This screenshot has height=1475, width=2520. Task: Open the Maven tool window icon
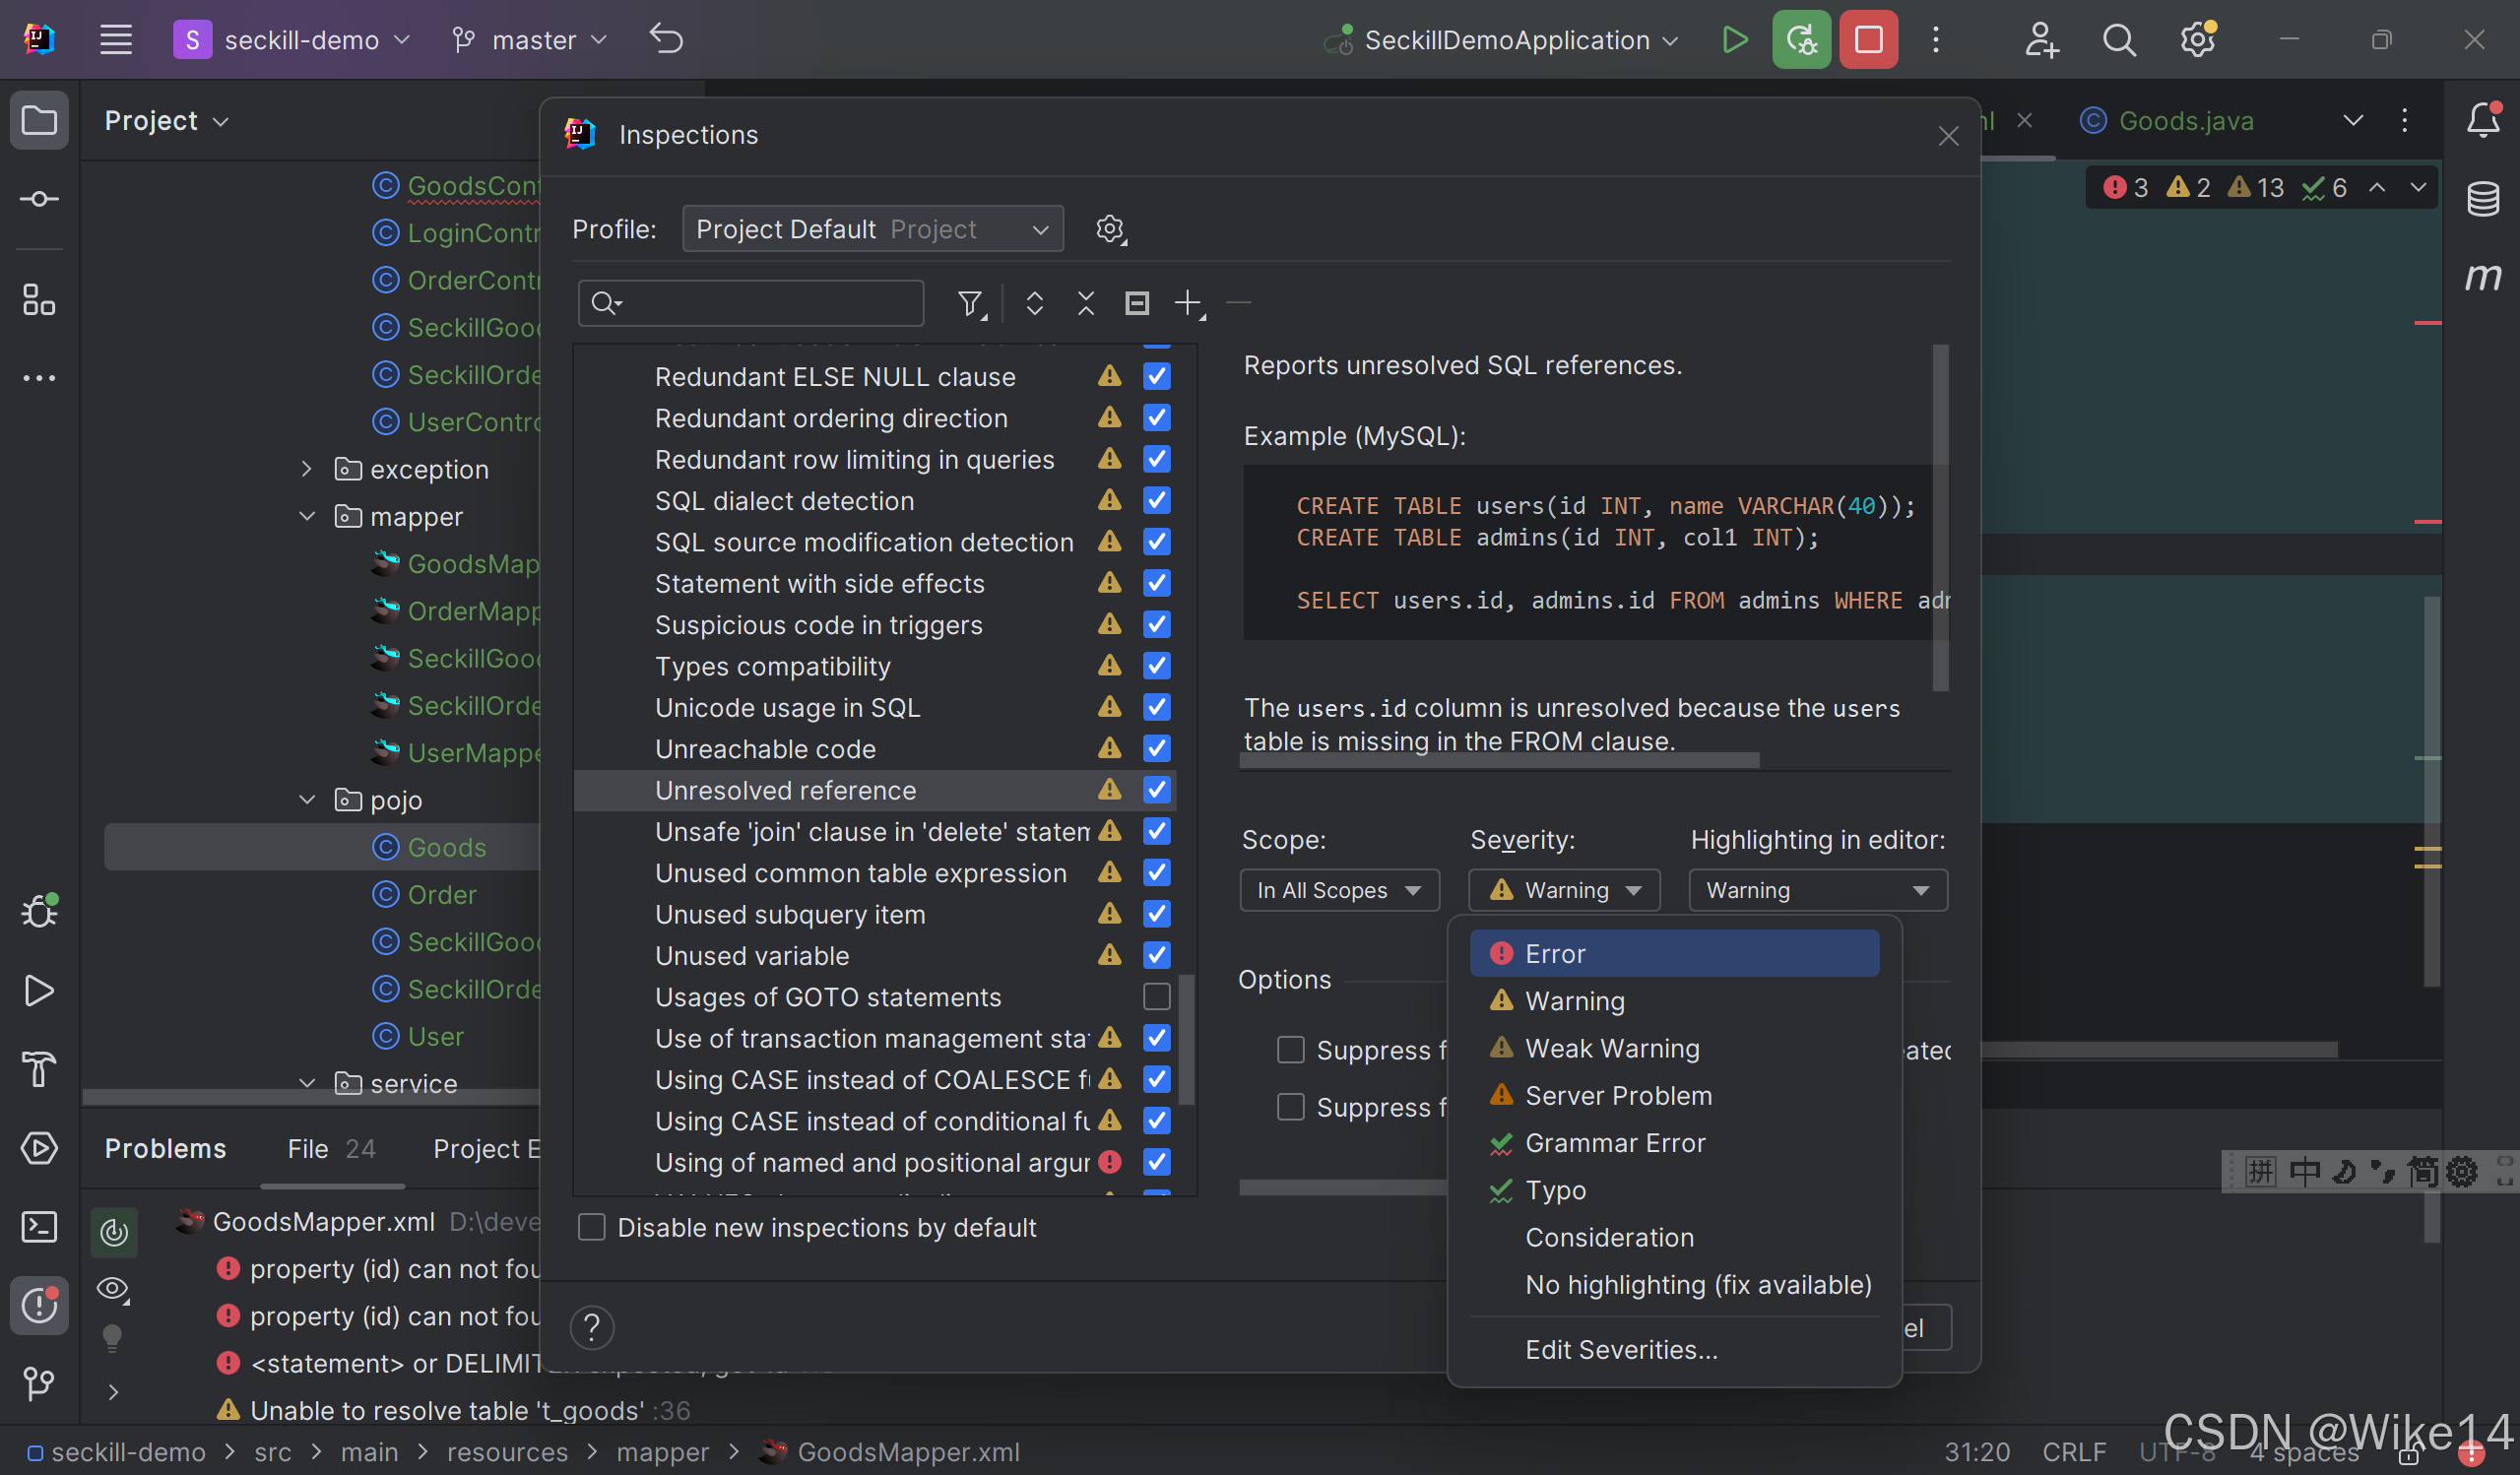[x=2482, y=276]
